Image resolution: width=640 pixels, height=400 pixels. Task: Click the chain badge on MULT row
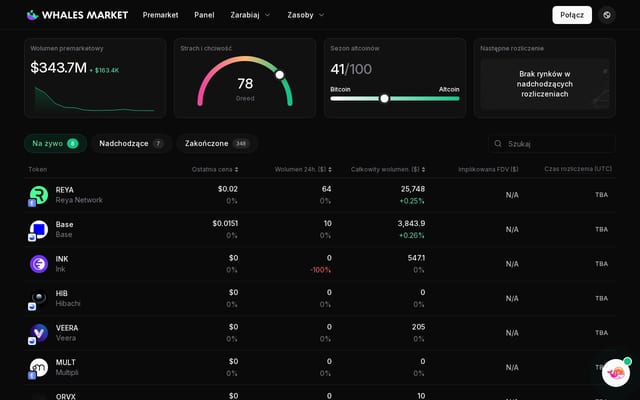click(x=32, y=376)
